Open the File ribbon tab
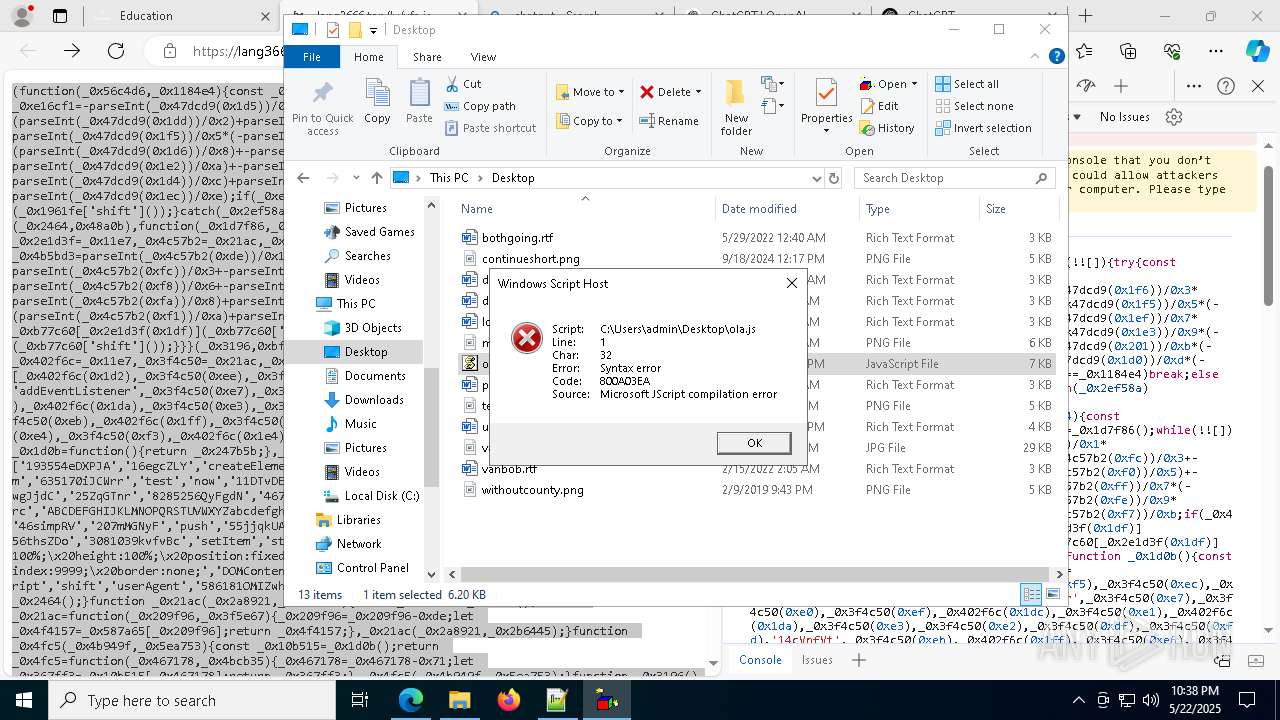The height and width of the screenshot is (720, 1280). (x=312, y=57)
